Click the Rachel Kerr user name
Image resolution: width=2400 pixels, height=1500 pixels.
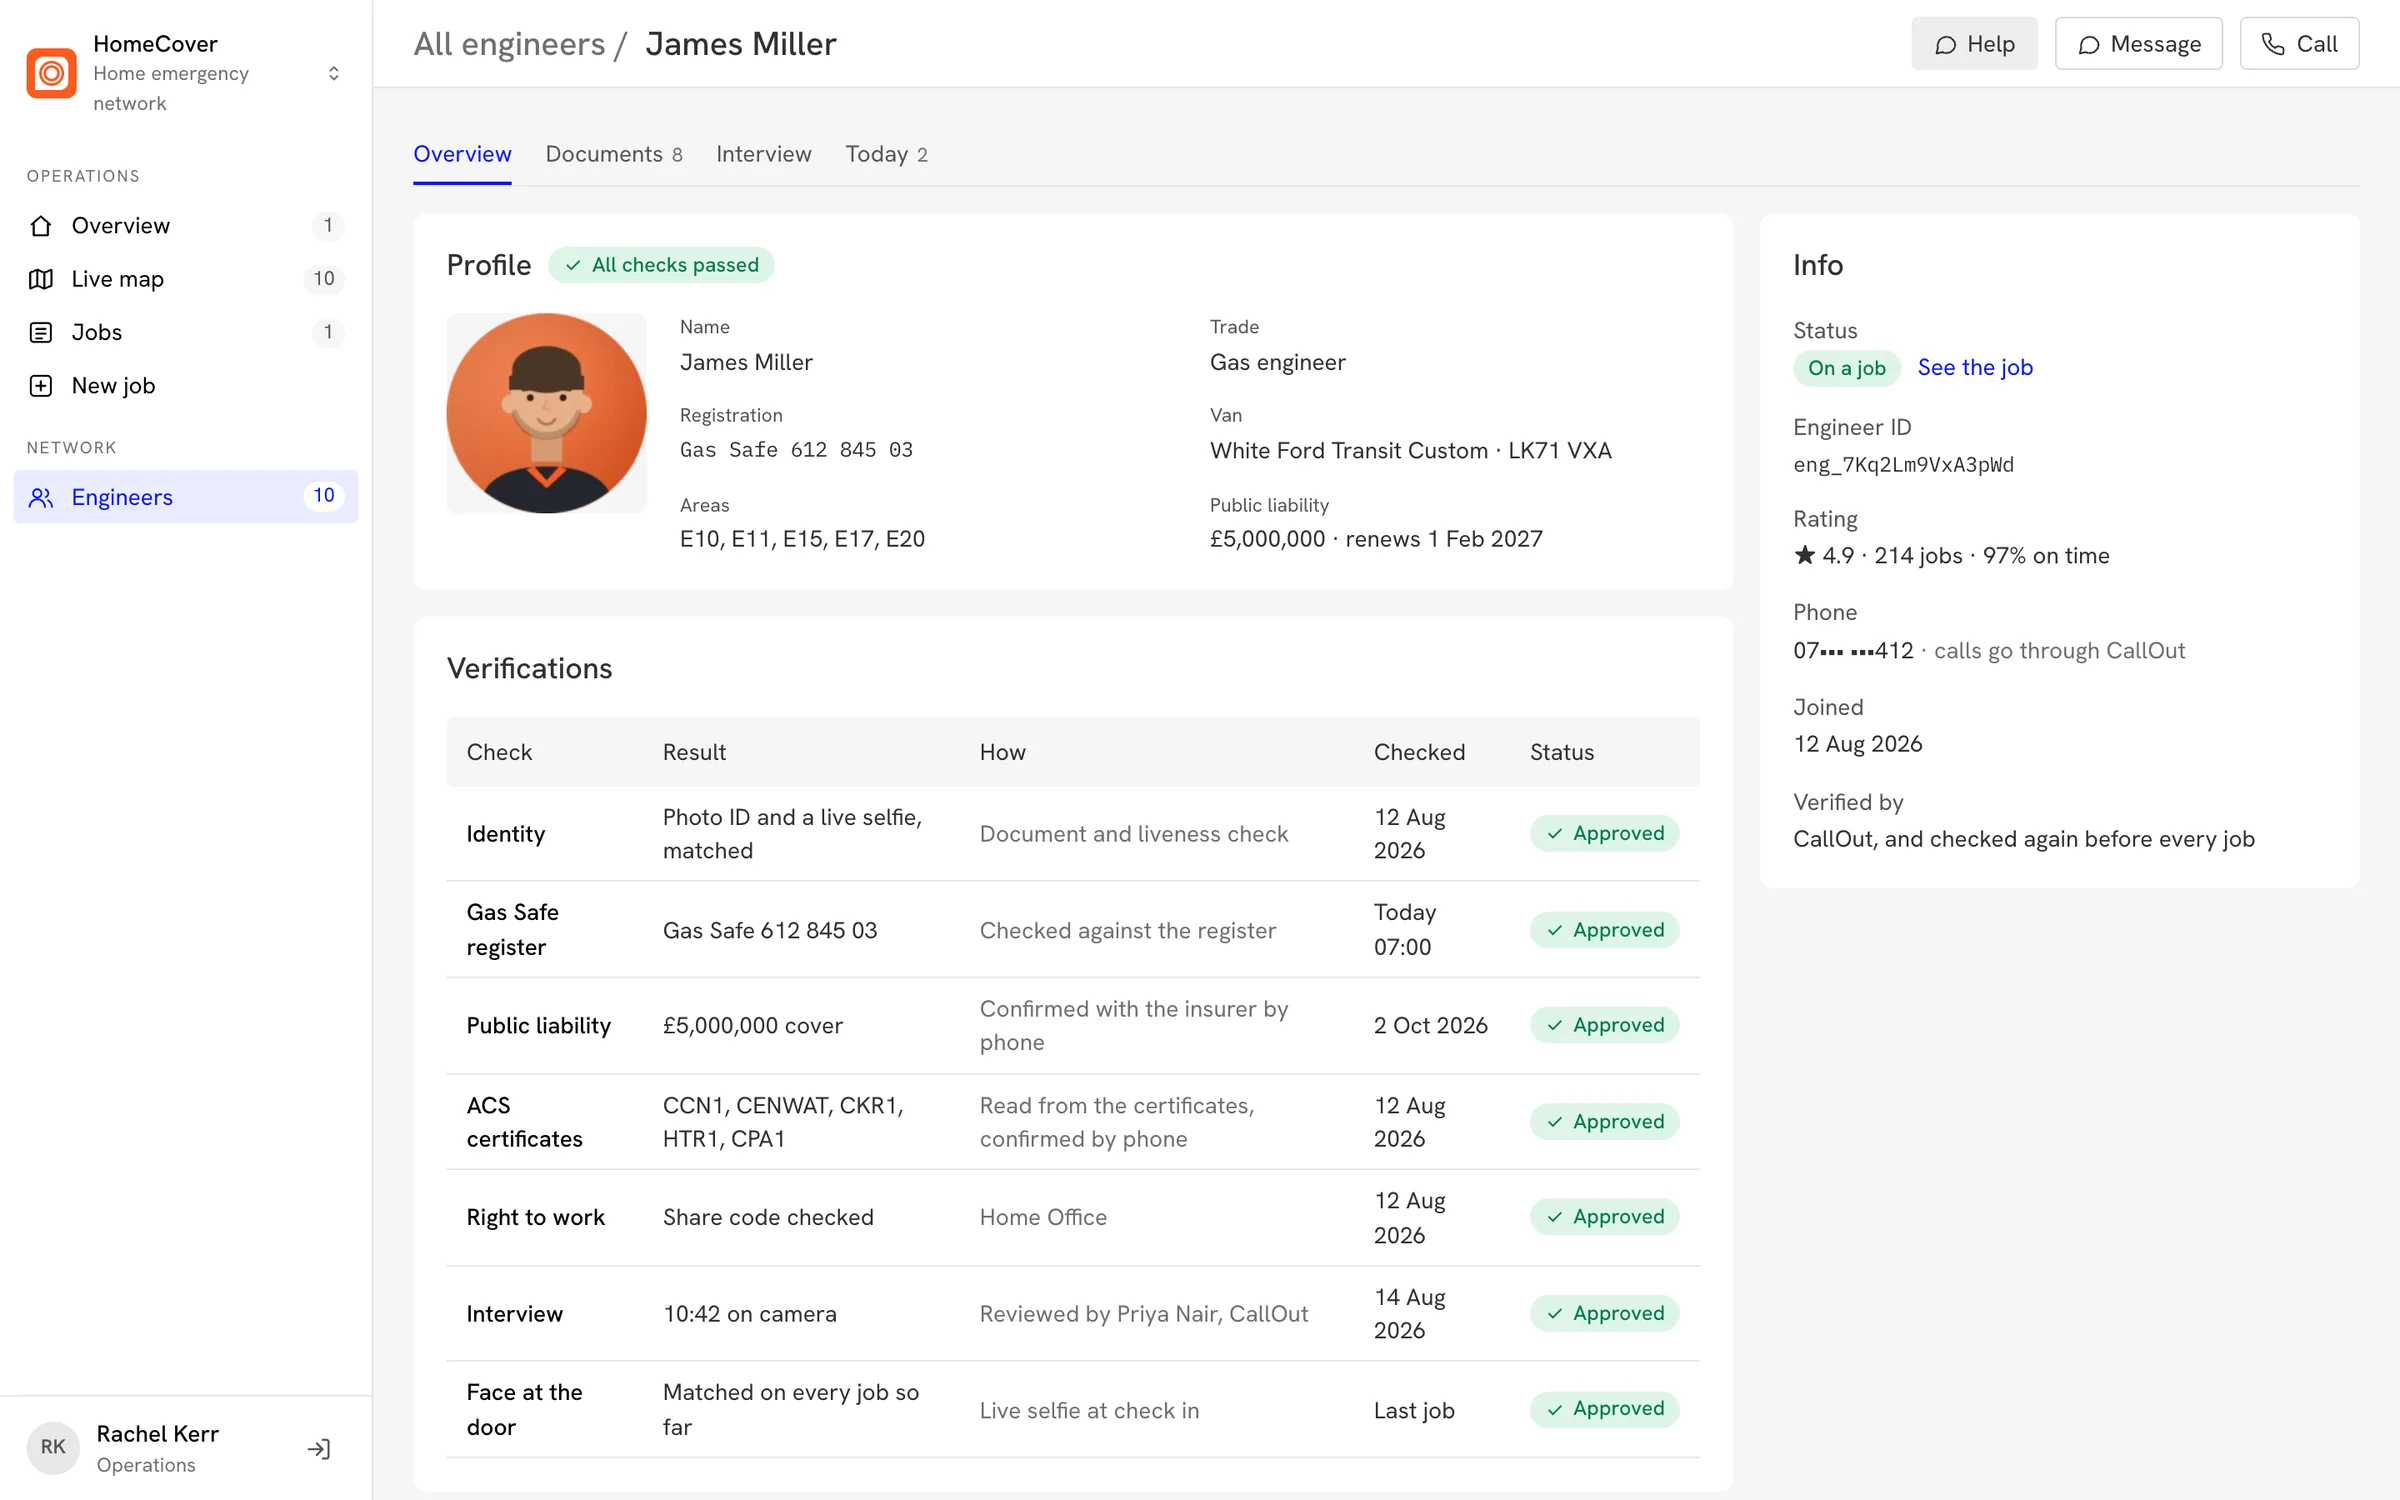[158, 1434]
